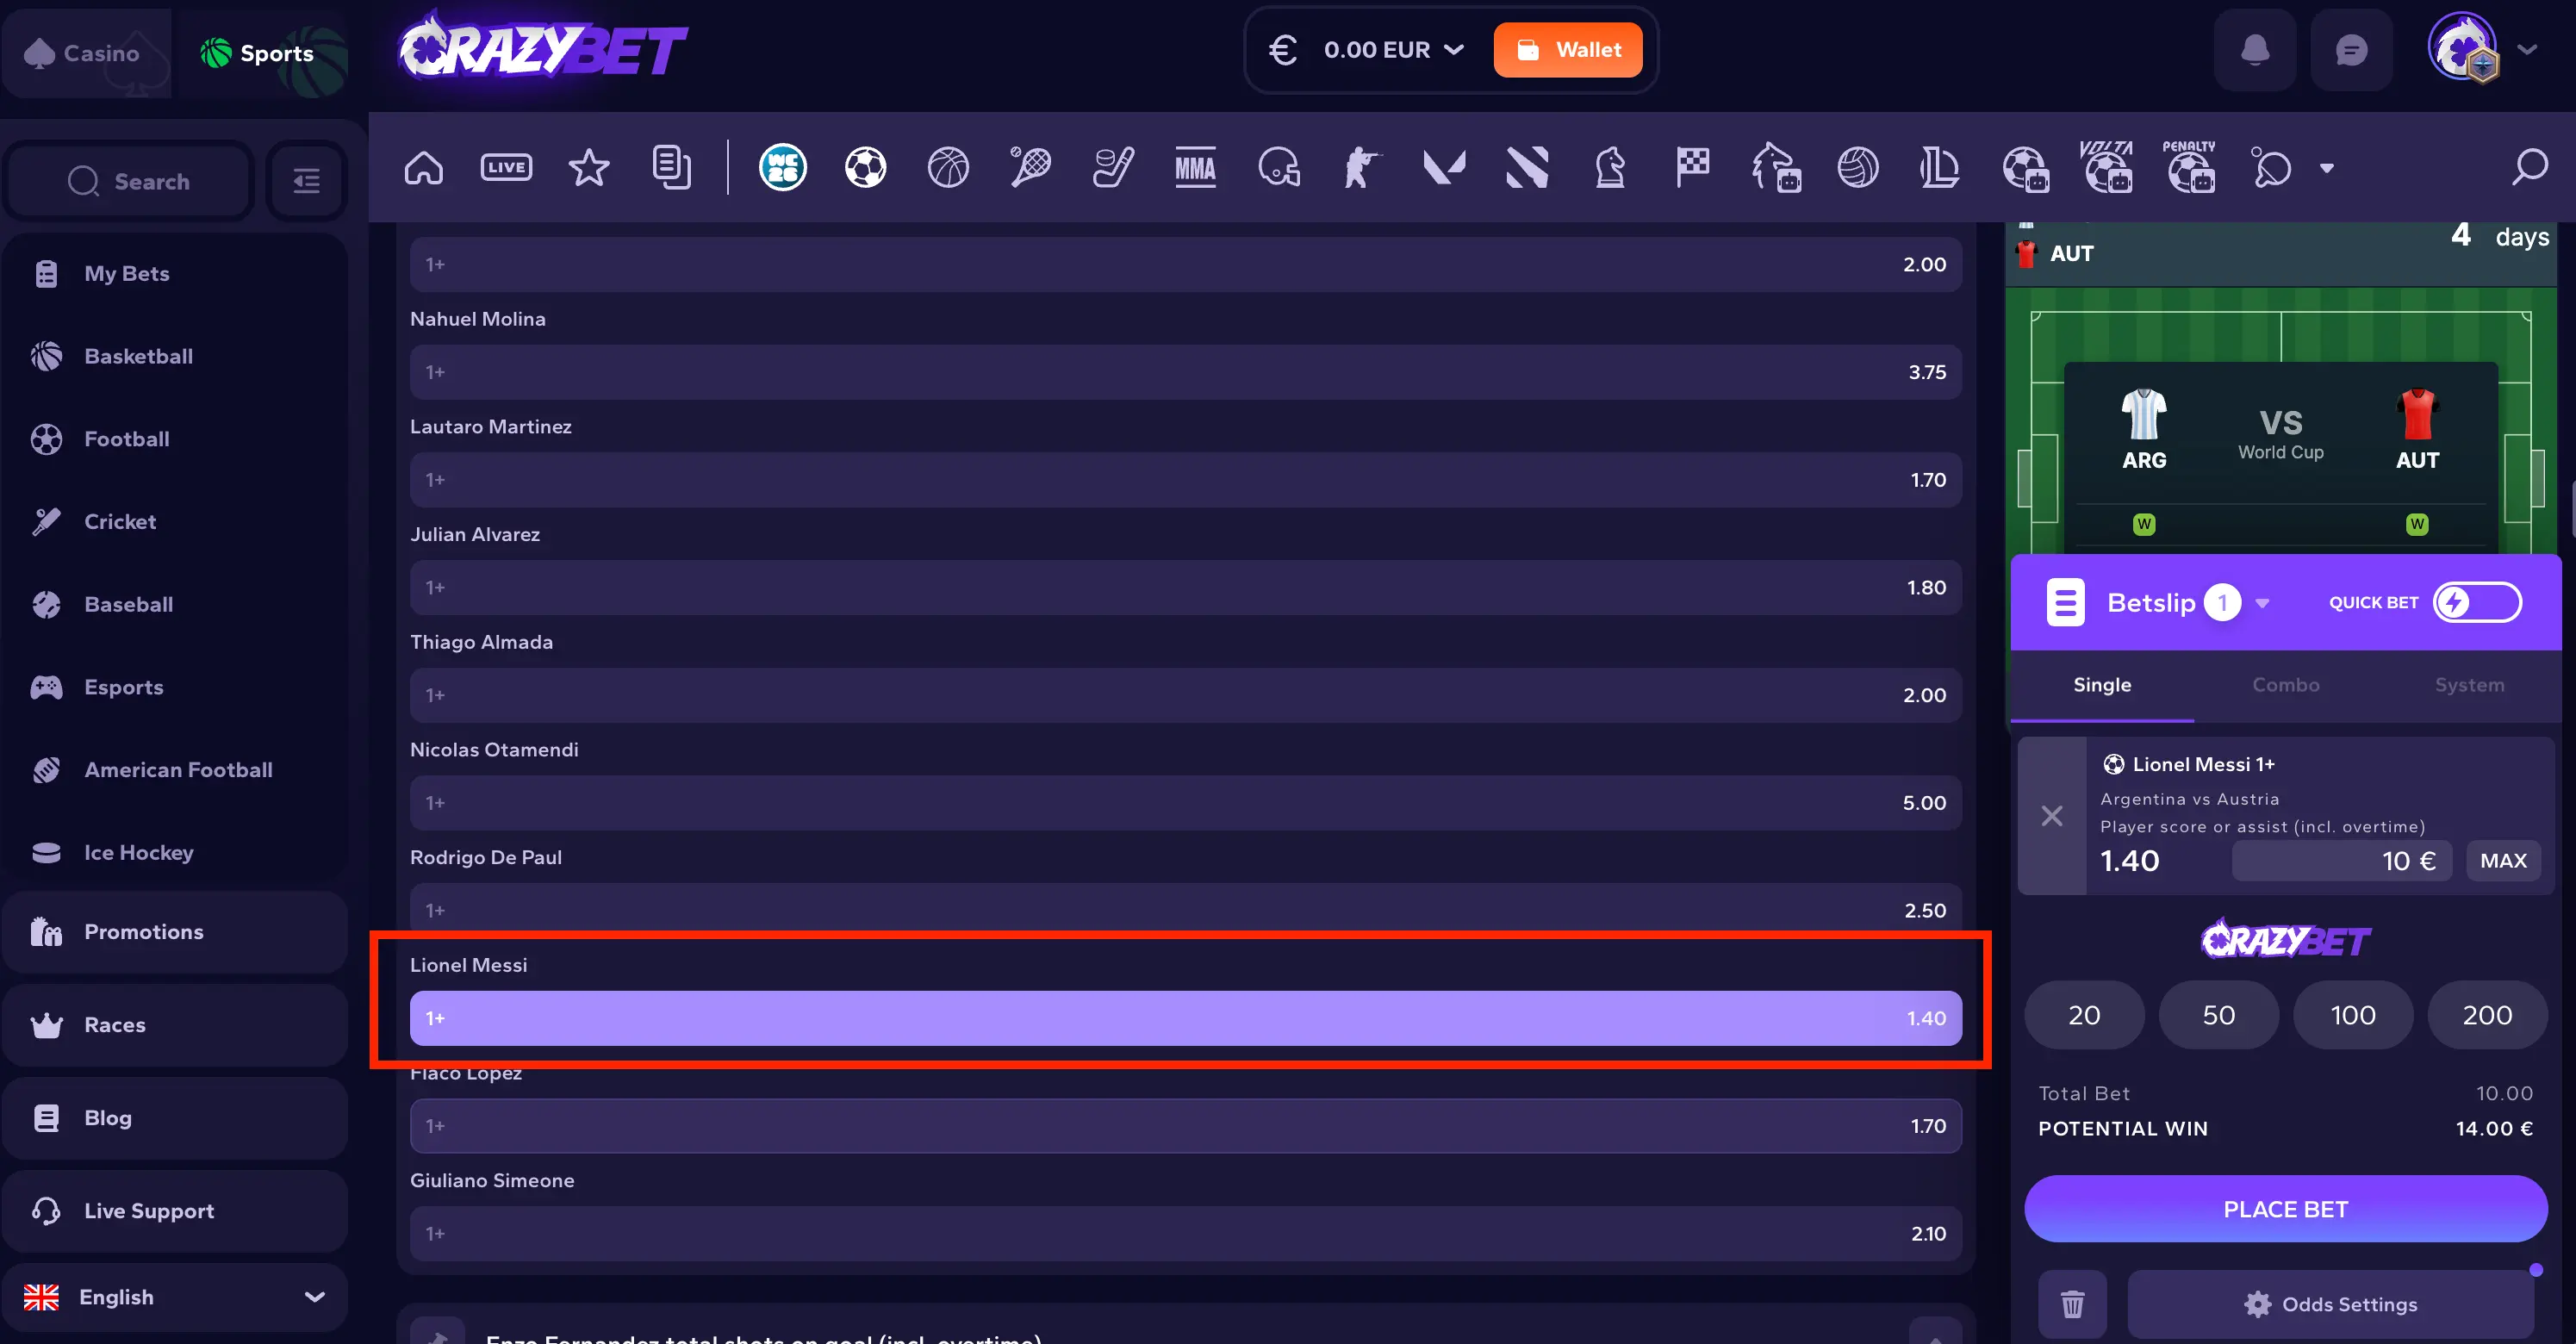
Task: Switch to the System betslip tab
Action: pyautogui.click(x=2469, y=685)
